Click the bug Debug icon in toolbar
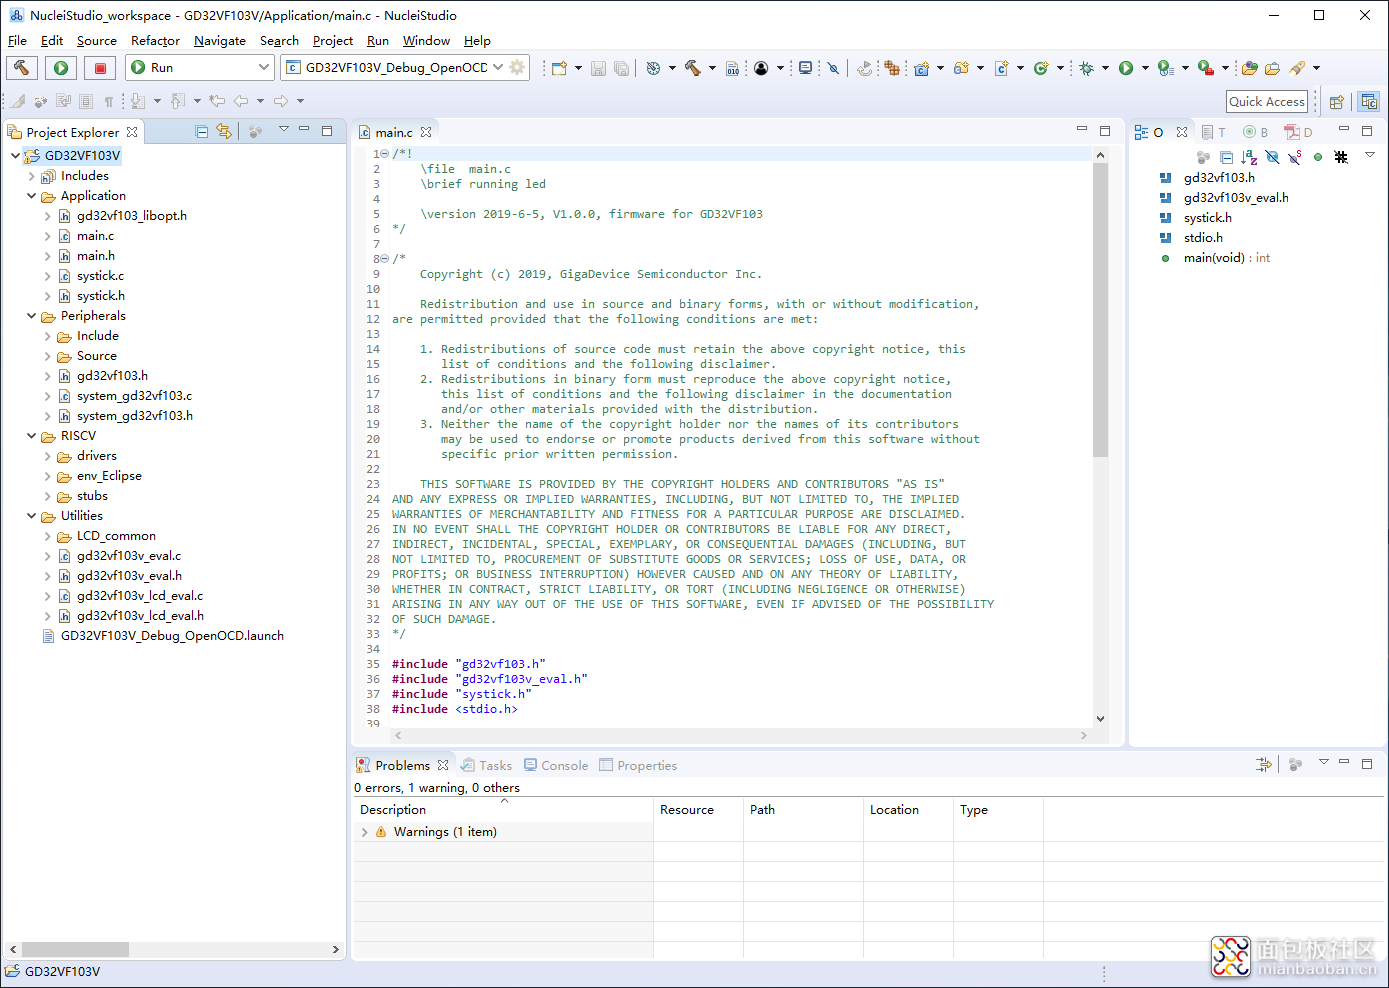The image size is (1389, 988). [x=1086, y=68]
